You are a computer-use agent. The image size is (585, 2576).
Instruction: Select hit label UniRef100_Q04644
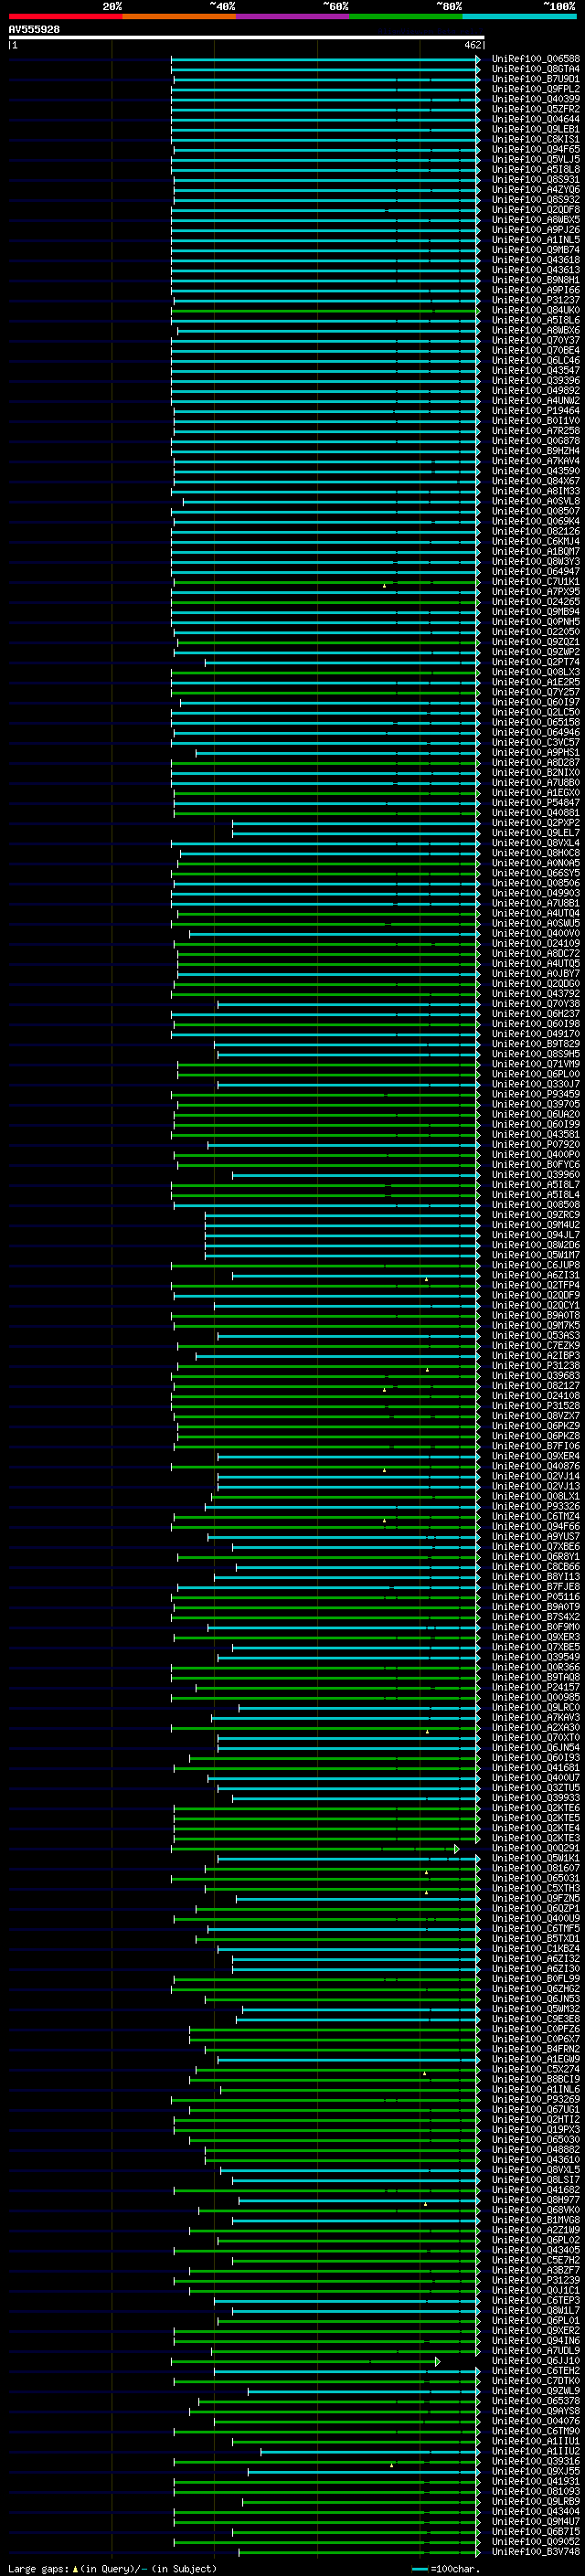click(535, 119)
